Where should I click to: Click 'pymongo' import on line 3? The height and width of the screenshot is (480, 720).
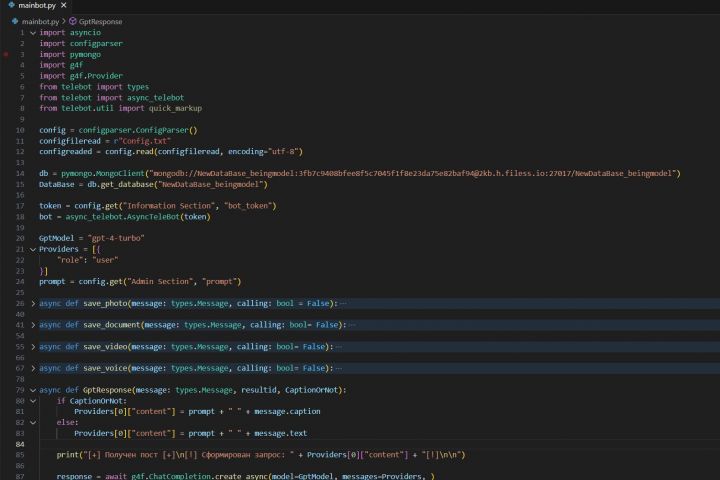click(85, 54)
